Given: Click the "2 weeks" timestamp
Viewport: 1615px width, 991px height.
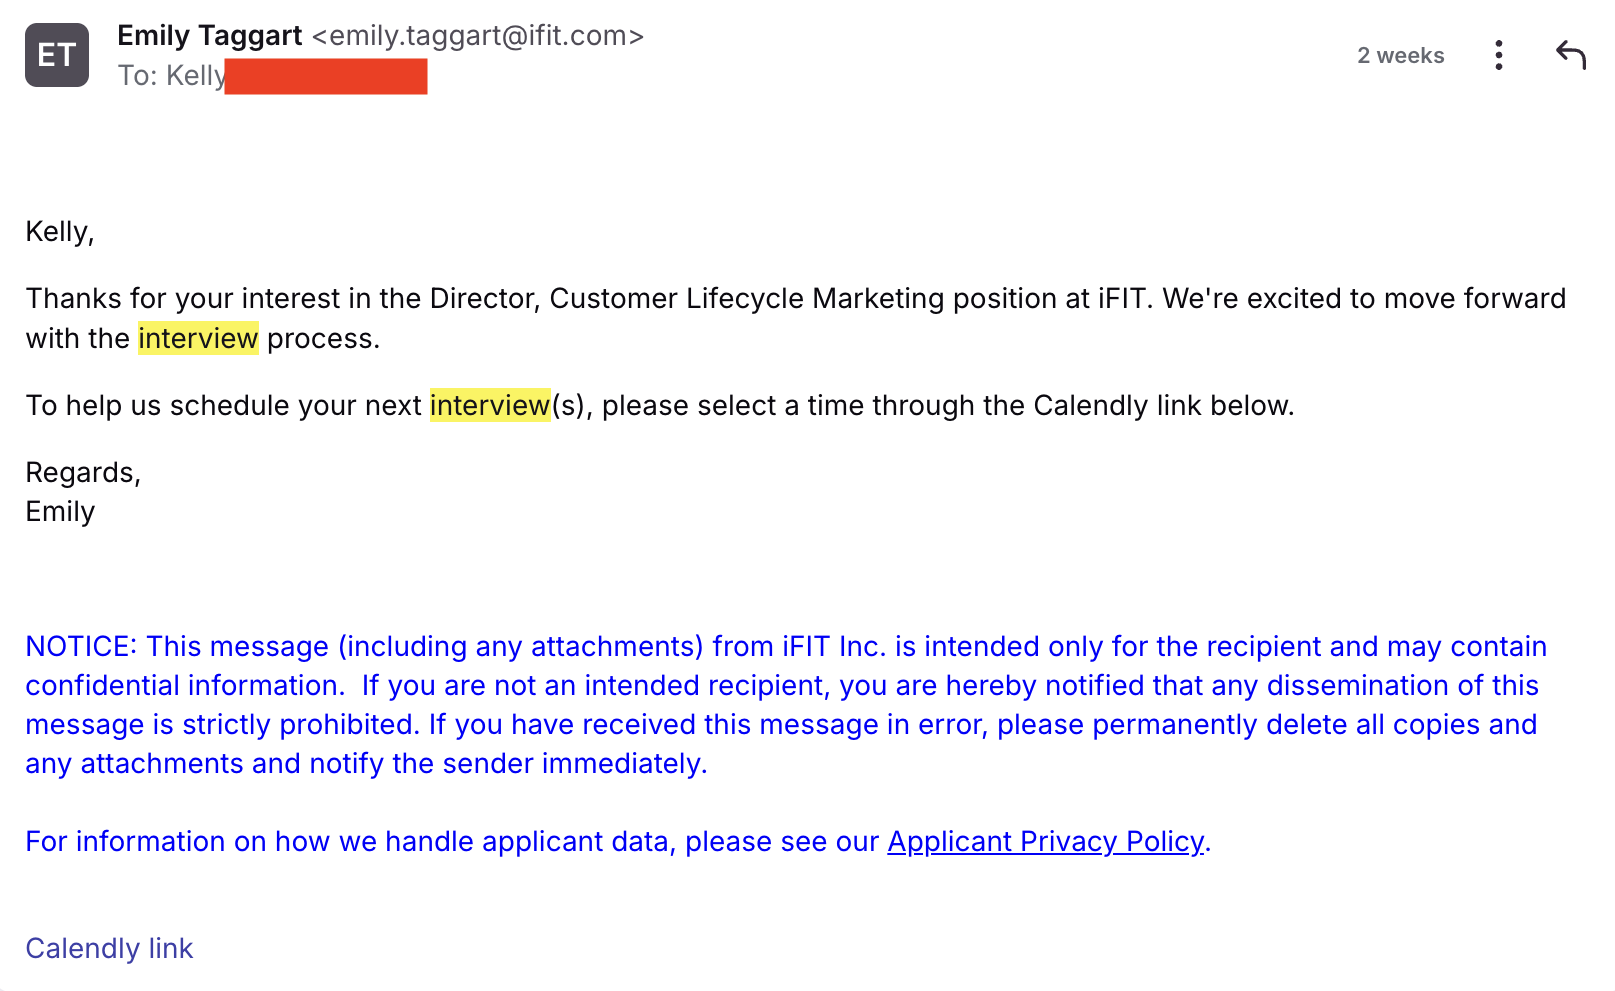Looking at the screenshot, I should [1400, 56].
